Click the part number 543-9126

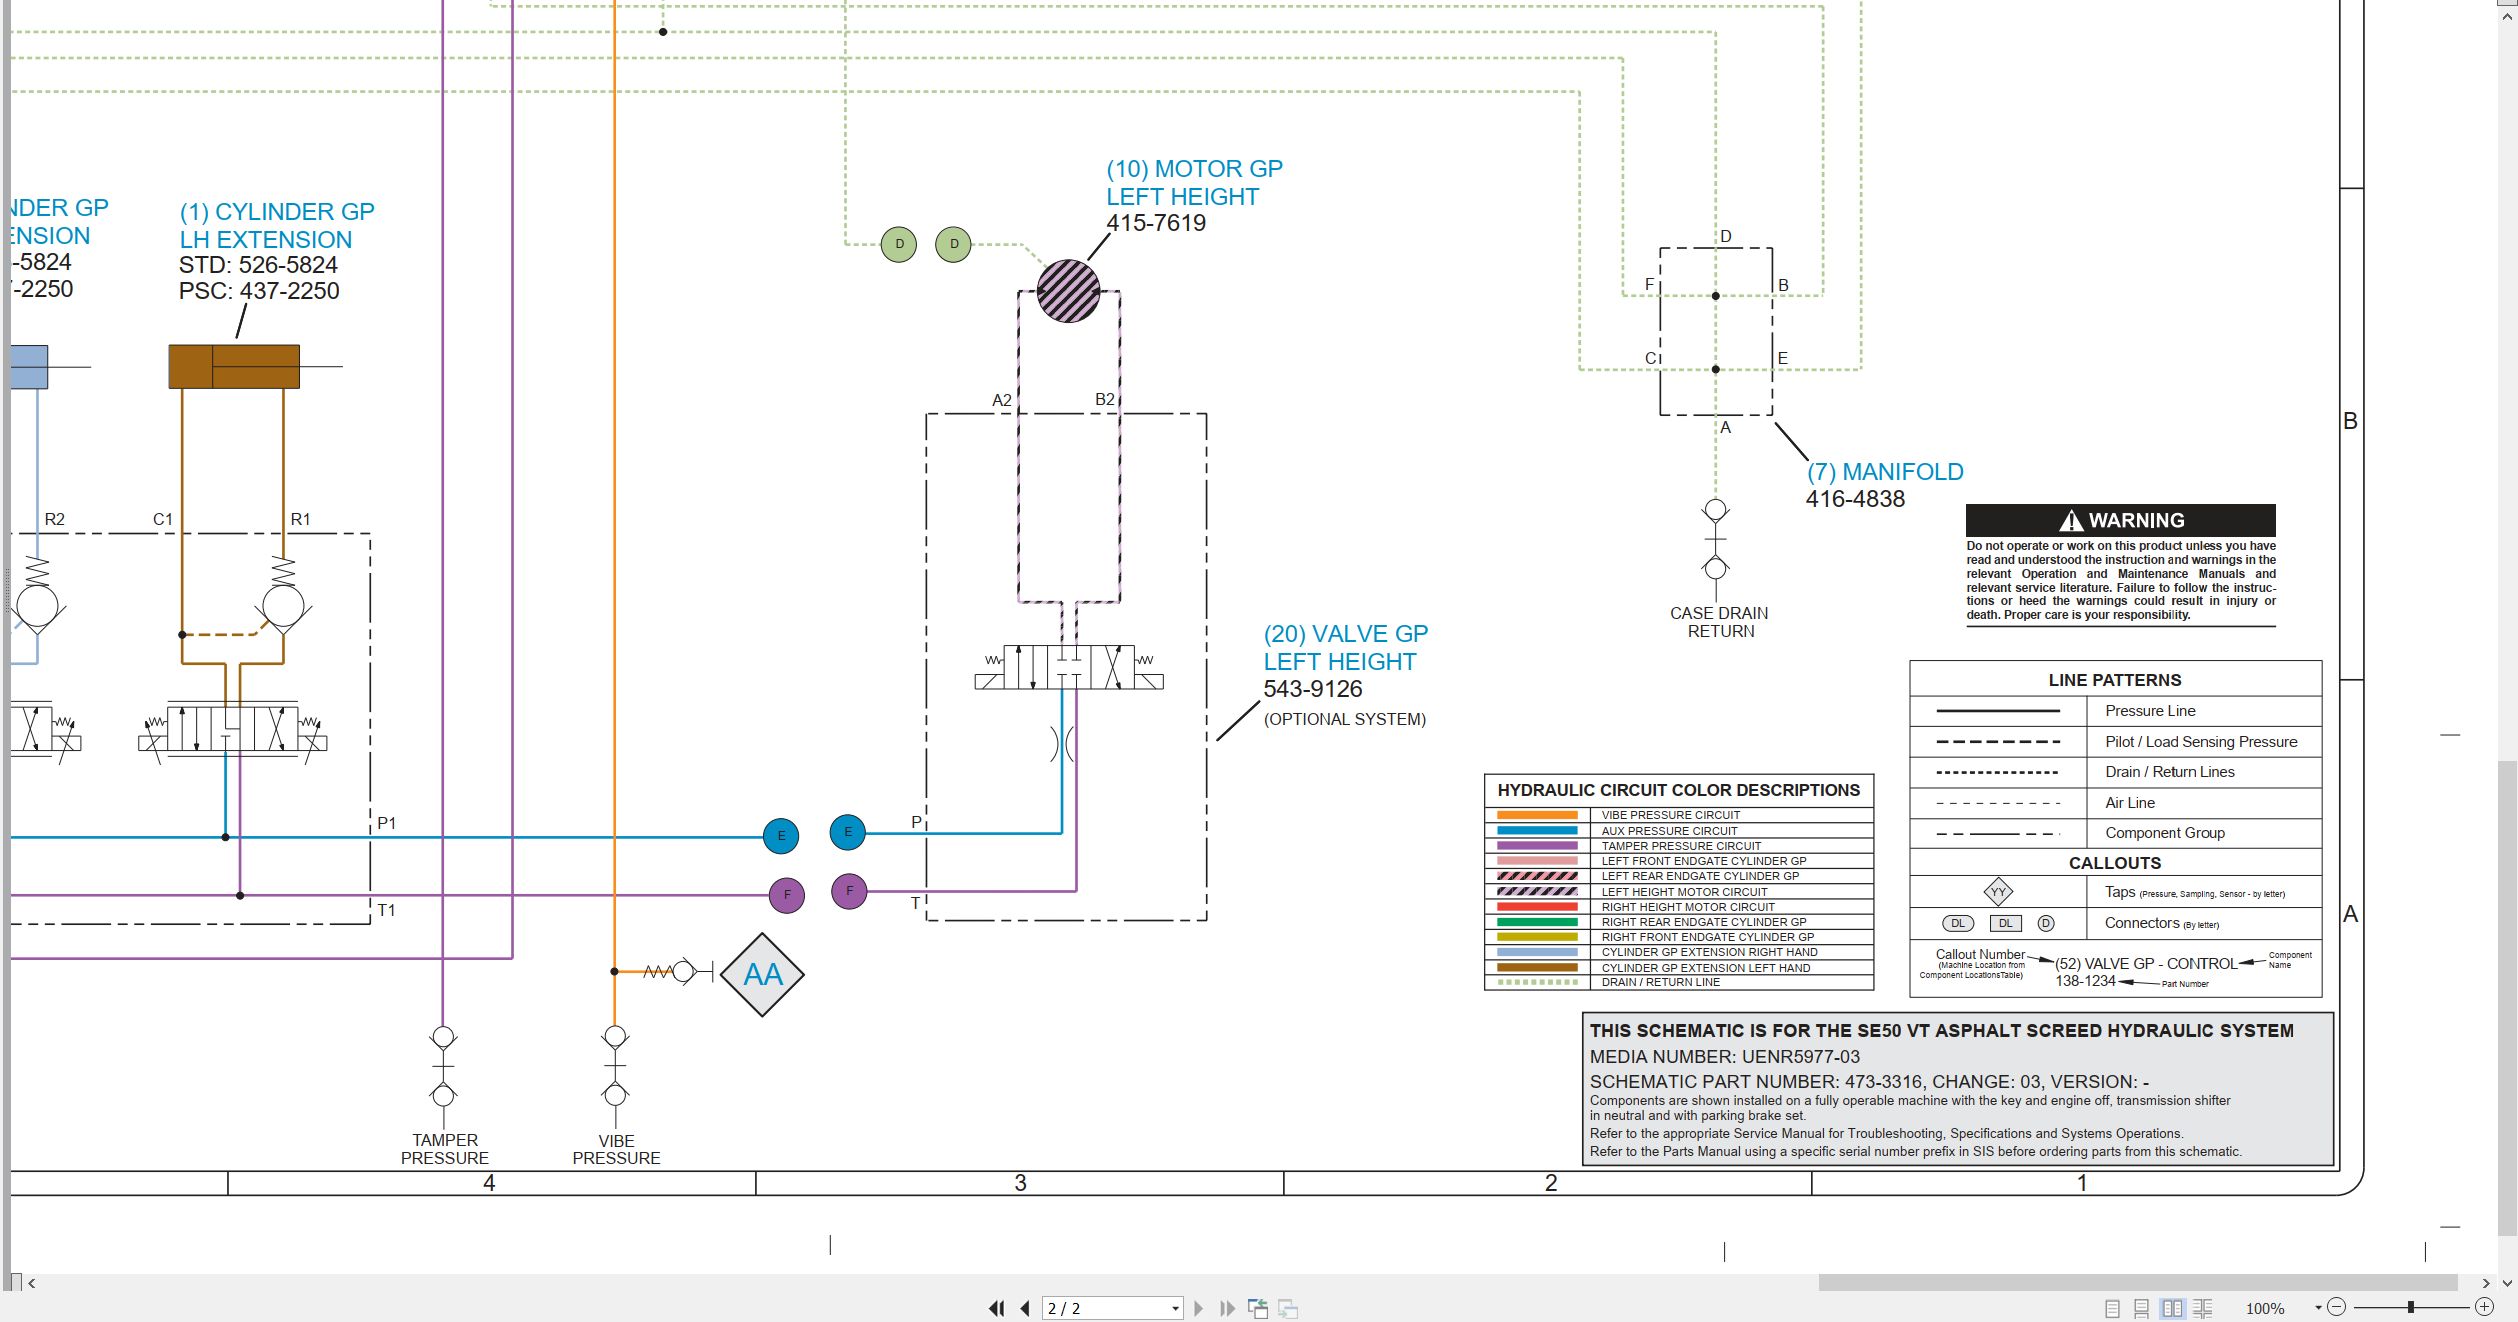click(x=1313, y=689)
